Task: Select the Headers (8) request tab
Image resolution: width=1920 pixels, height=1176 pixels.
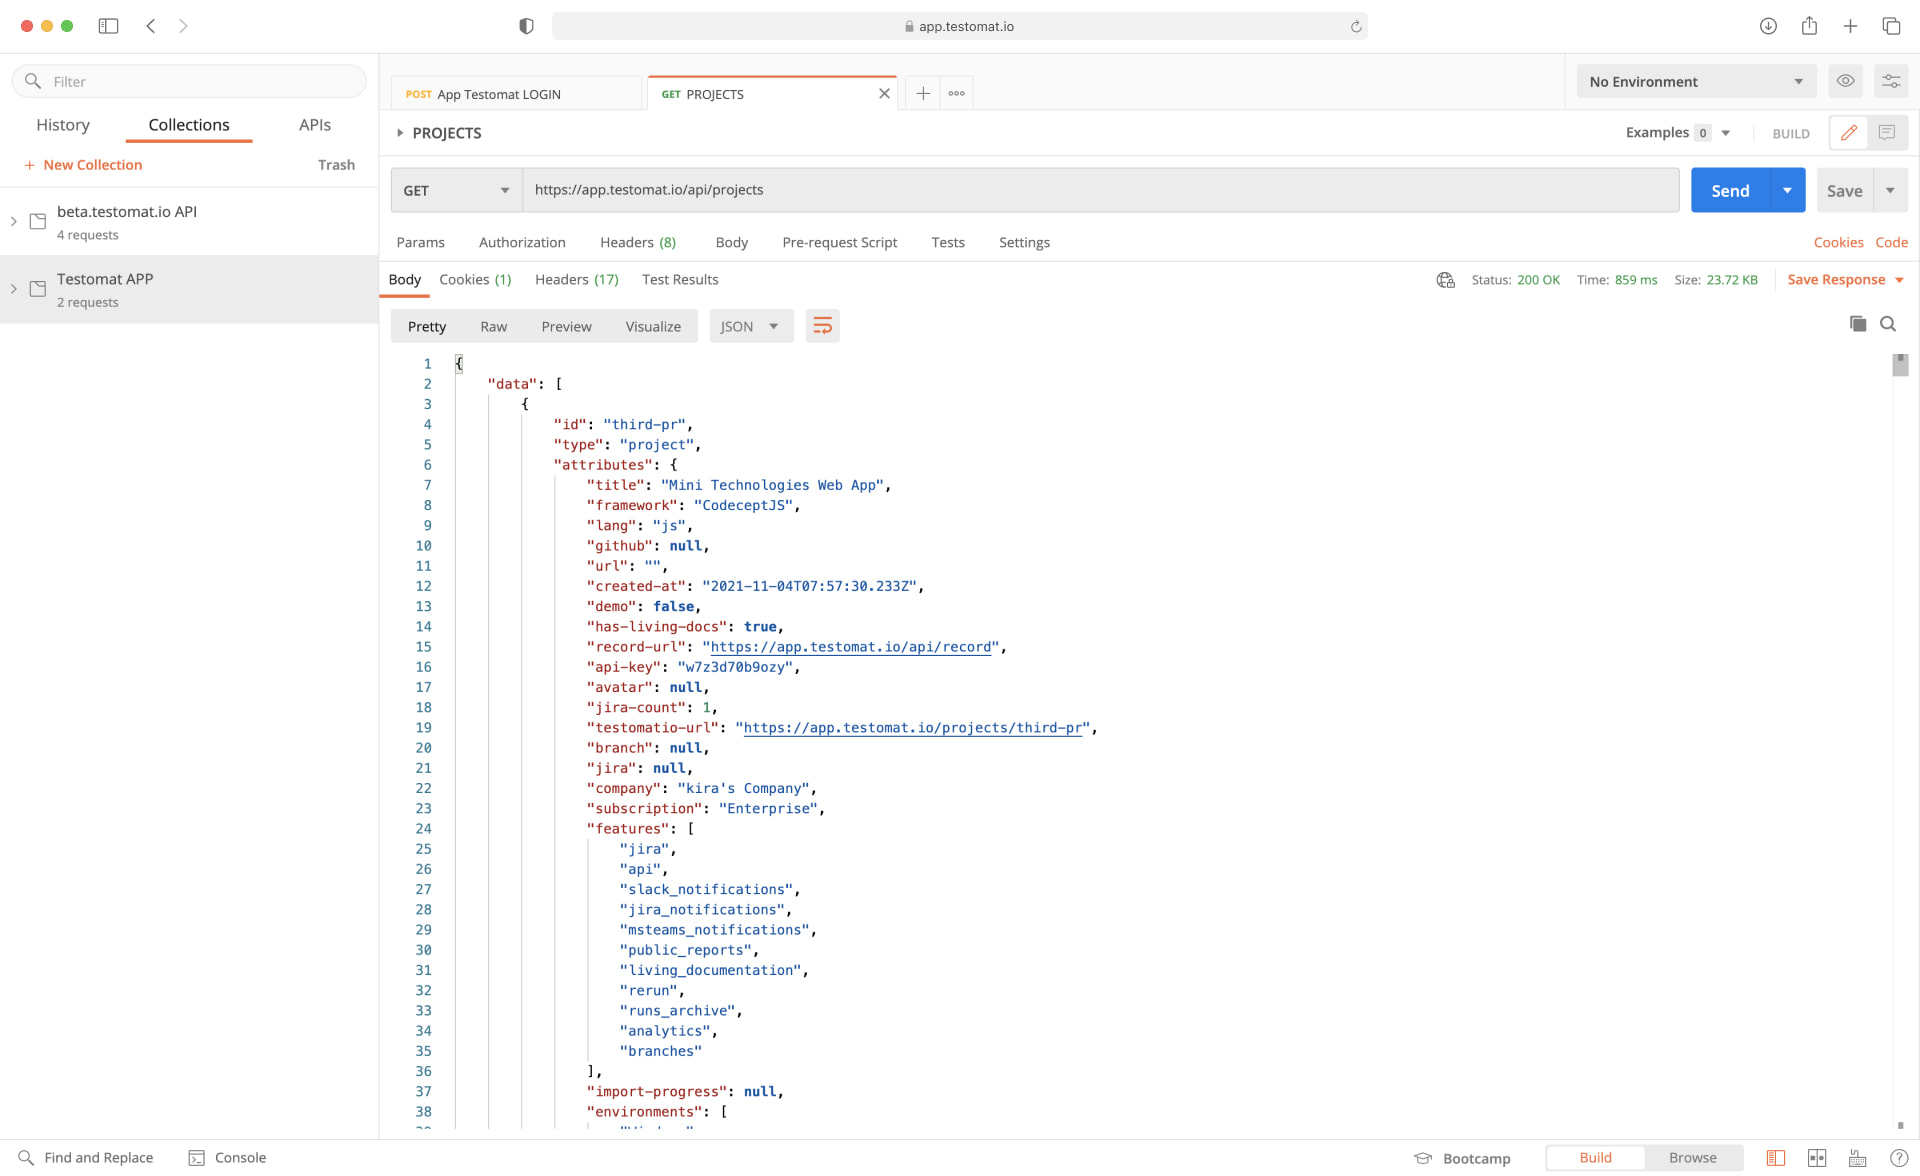Action: pyautogui.click(x=638, y=242)
